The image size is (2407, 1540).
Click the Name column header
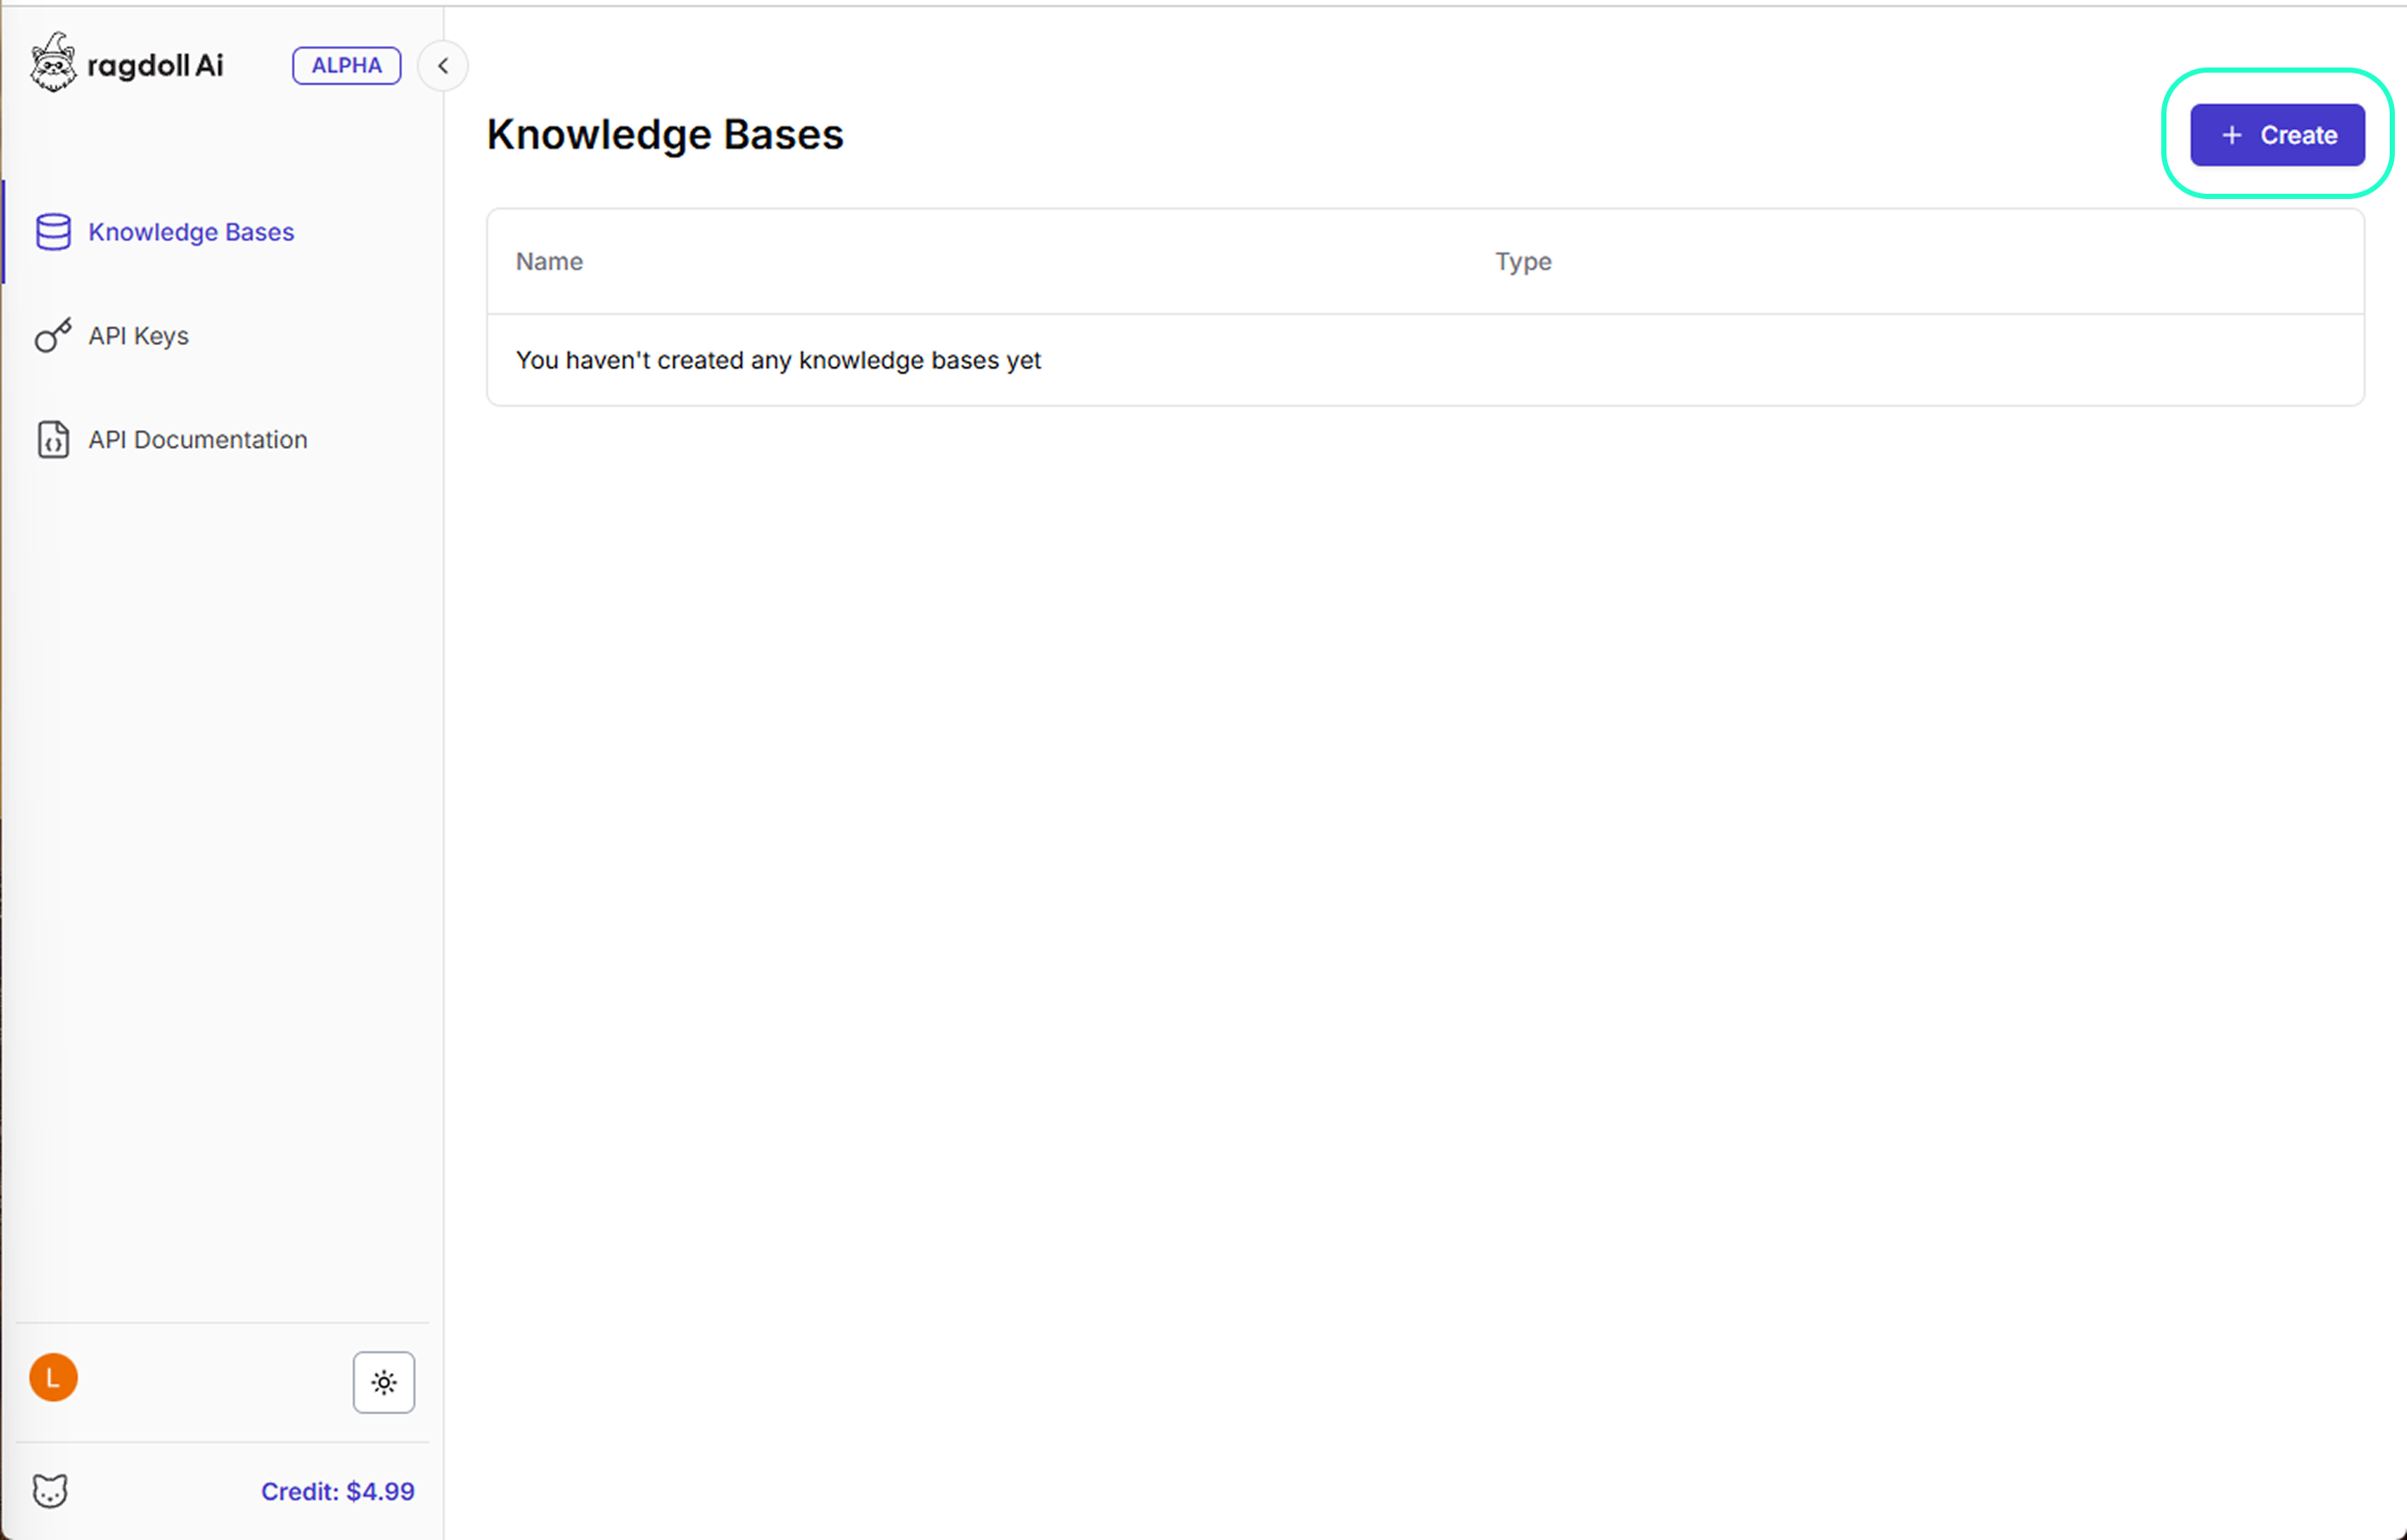[549, 262]
